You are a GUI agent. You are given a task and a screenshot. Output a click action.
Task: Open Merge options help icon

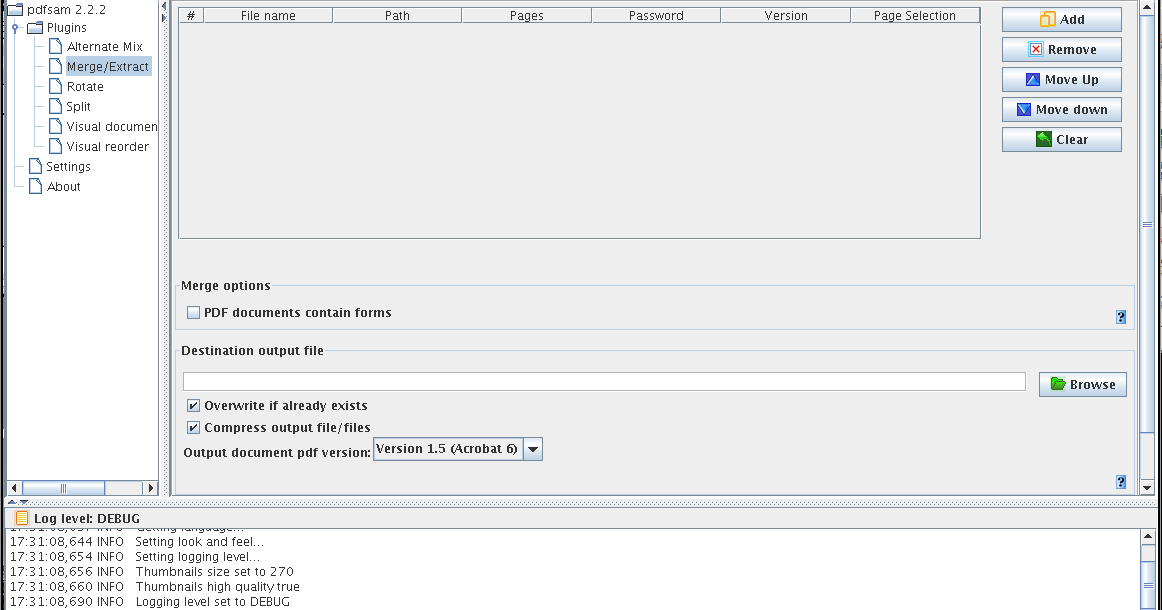point(1120,317)
